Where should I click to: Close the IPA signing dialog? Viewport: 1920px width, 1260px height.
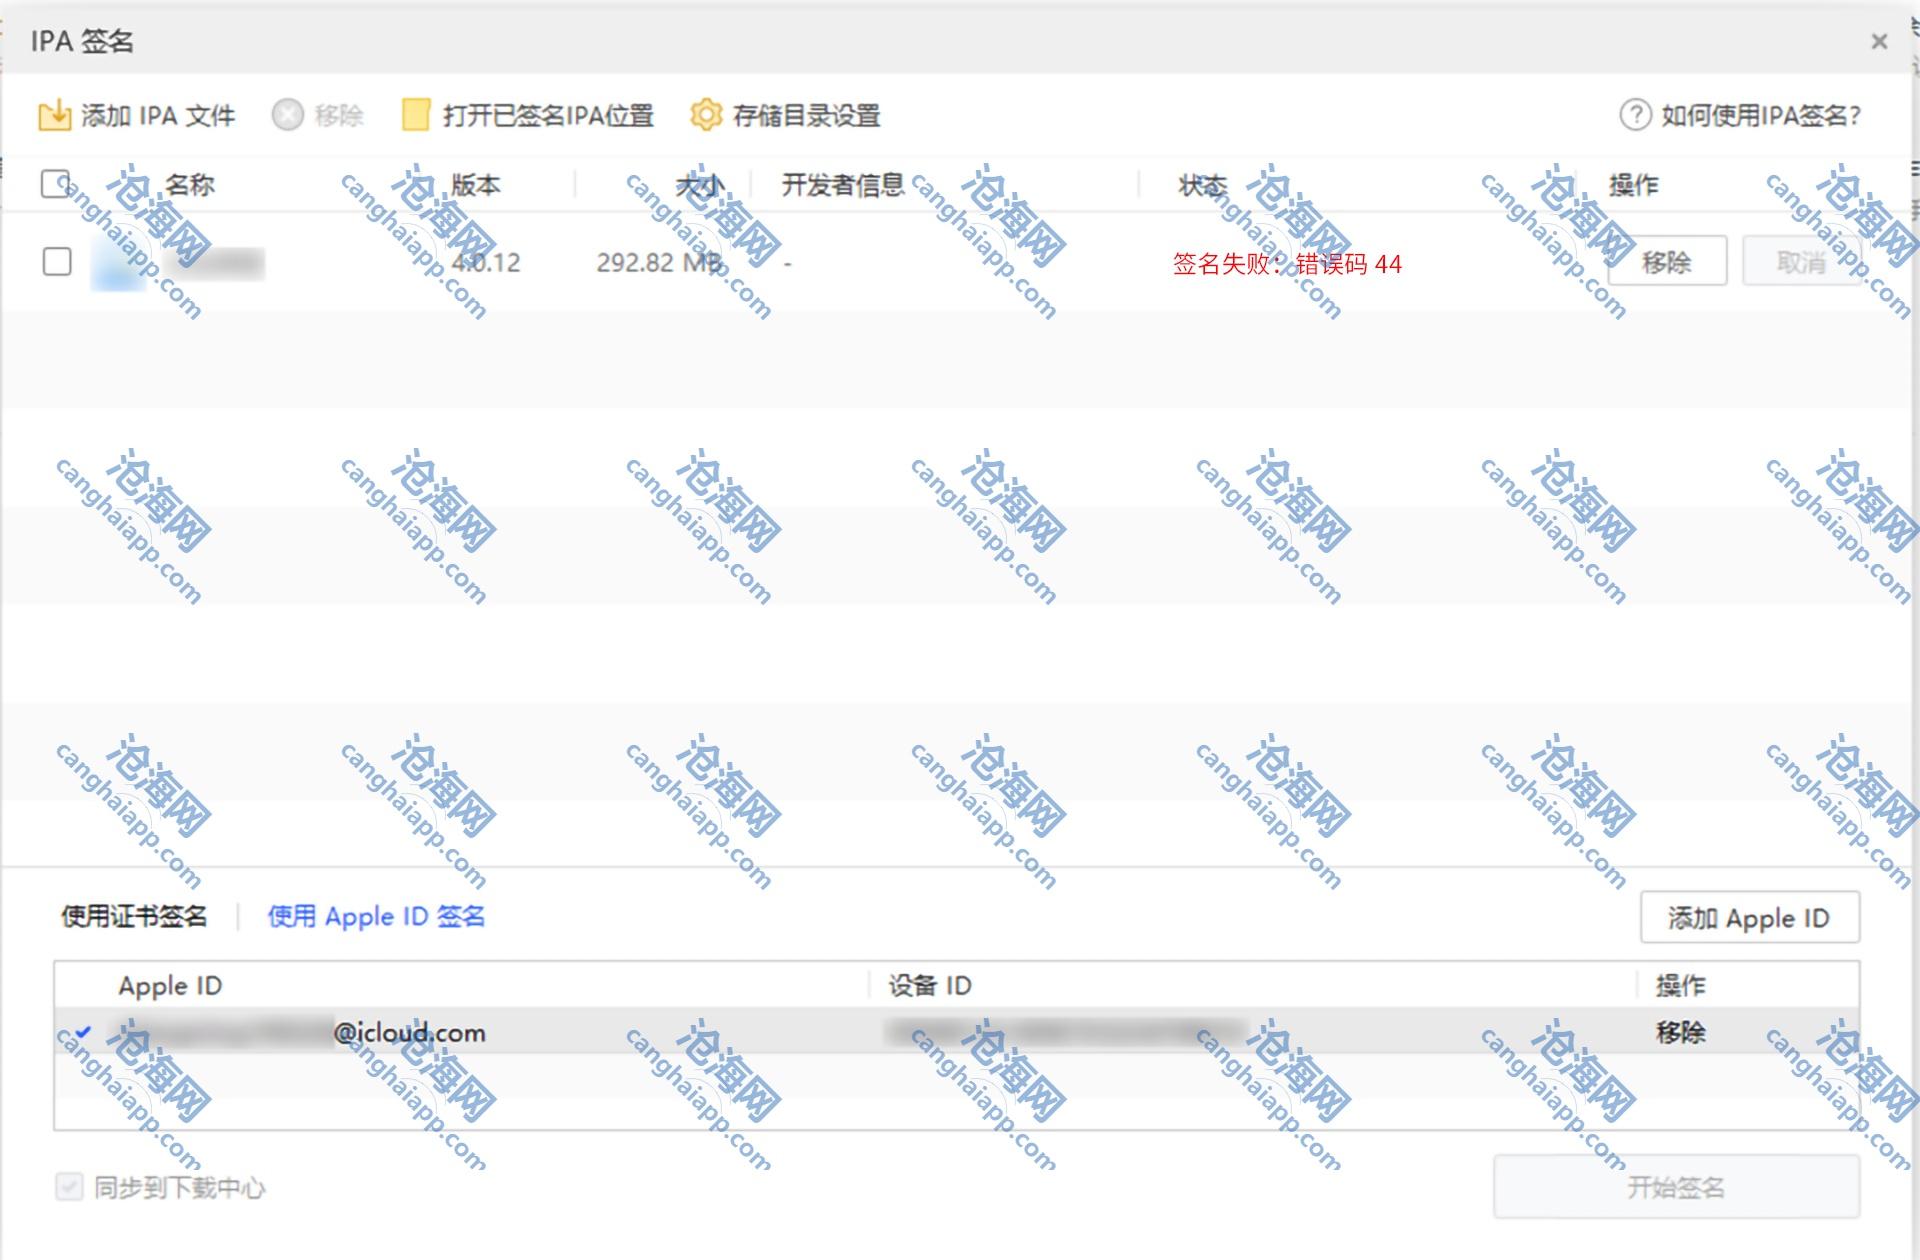pyautogui.click(x=1879, y=42)
